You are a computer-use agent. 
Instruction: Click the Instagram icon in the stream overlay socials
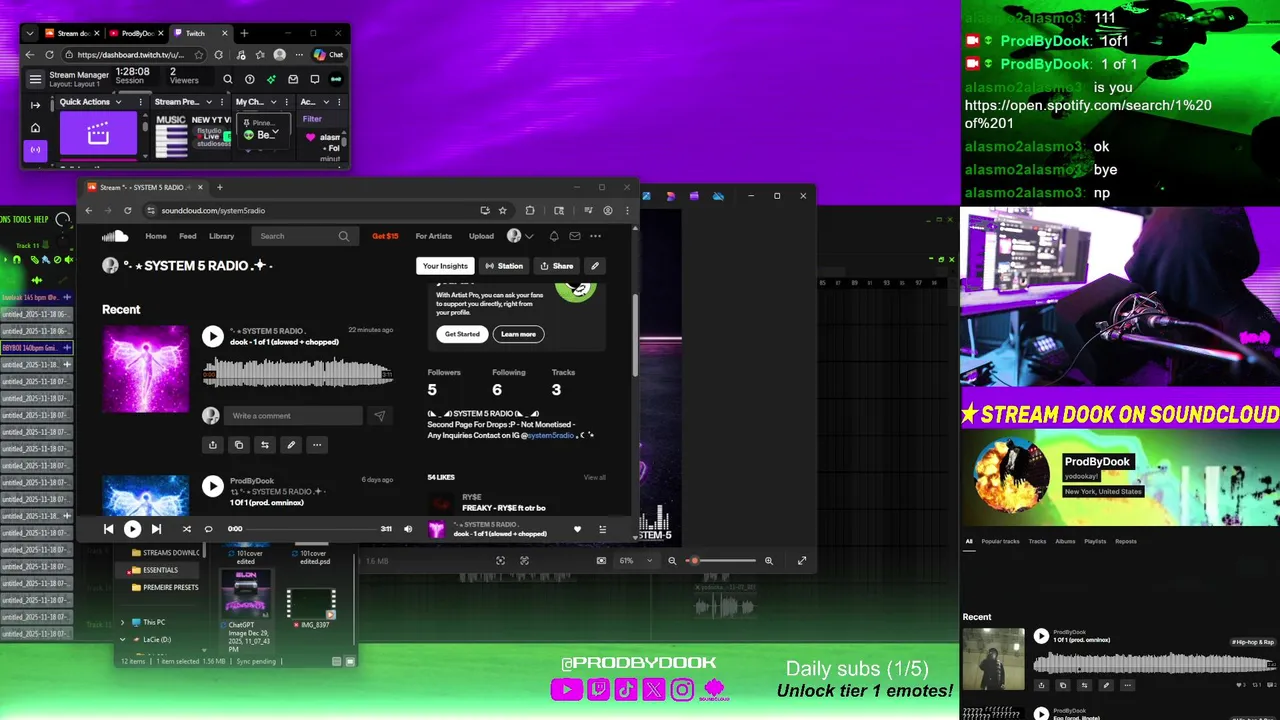pyautogui.click(x=682, y=689)
